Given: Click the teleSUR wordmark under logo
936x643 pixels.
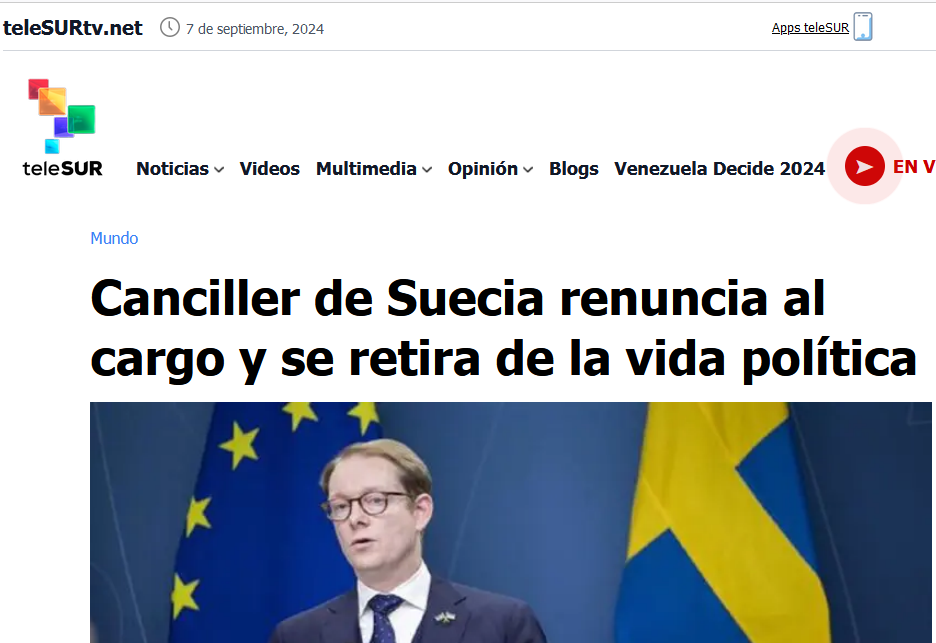Looking at the screenshot, I should pos(63,168).
